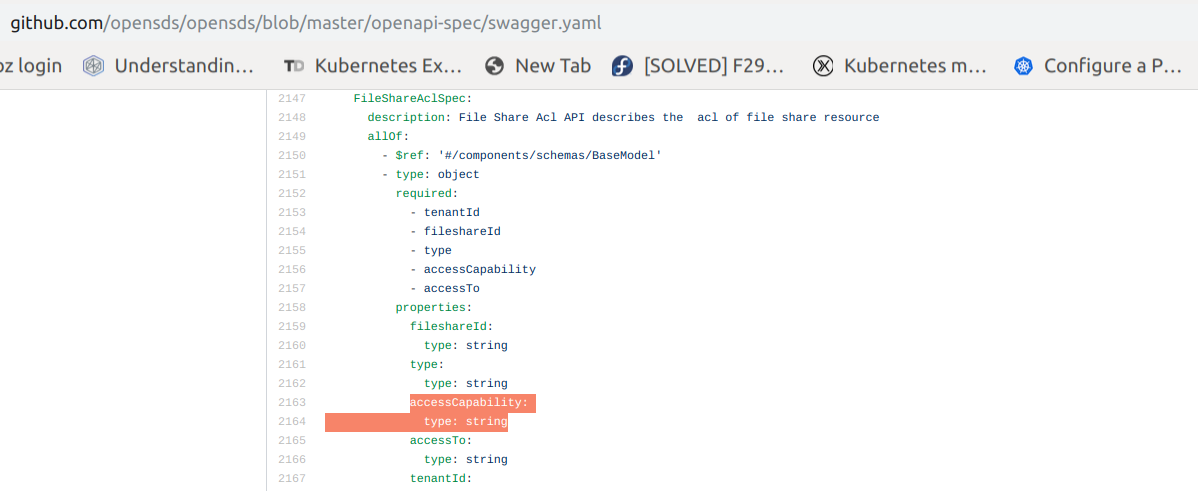Image resolution: width=1198 pixels, height=491 pixels.
Task: Click 'type: object' on line 2151
Action: pyautogui.click(x=438, y=175)
